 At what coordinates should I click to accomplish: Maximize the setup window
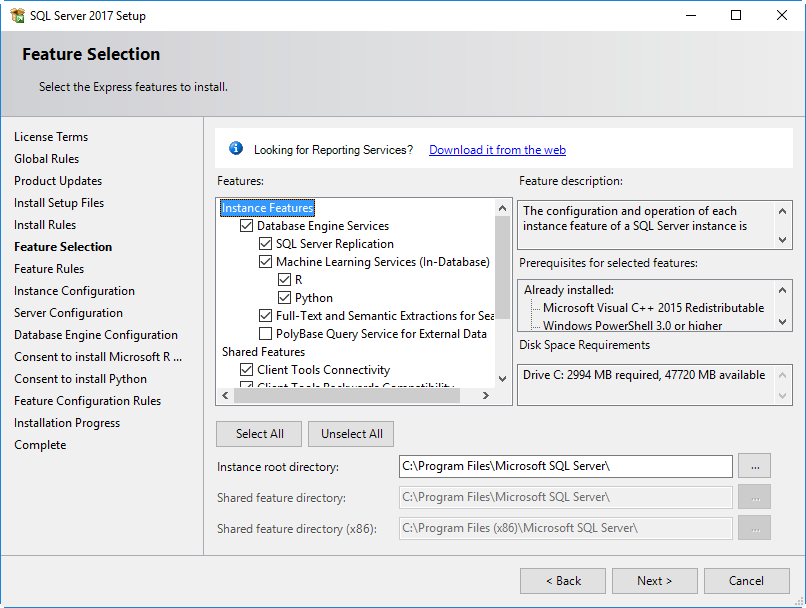coord(736,15)
